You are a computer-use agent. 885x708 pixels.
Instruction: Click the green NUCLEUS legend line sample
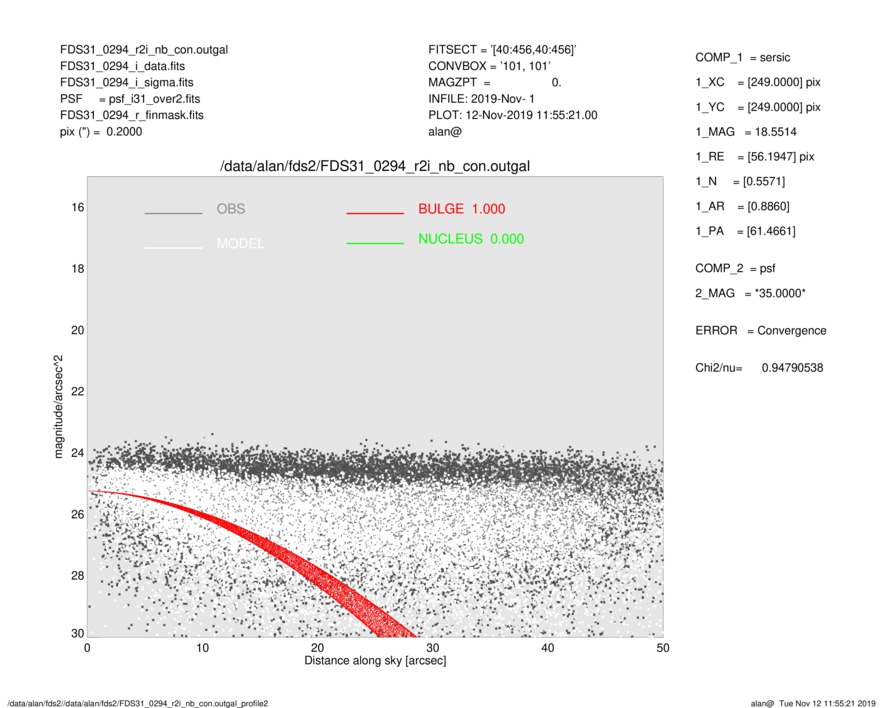tap(375, 243)
